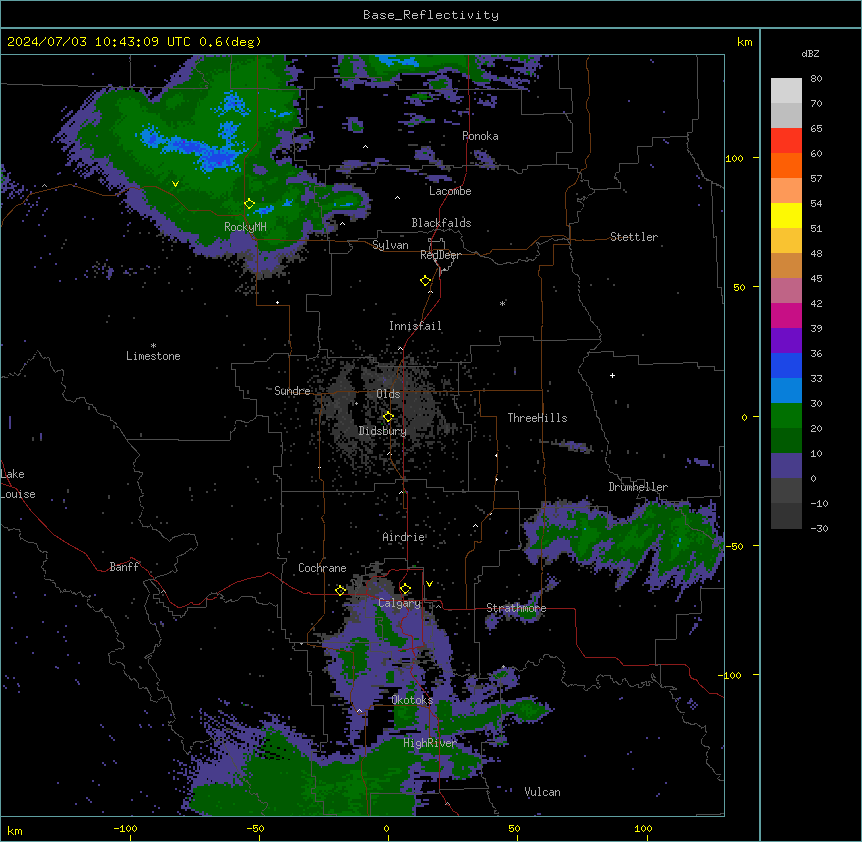Click the magenta 42 dBZ legend swatch

coord(786,315)
